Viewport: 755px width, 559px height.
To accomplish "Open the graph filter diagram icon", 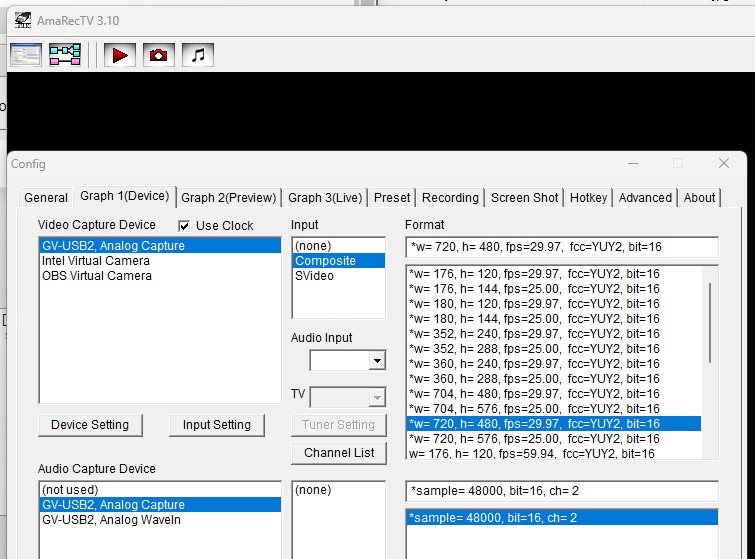I will click(x=65, y=55).
